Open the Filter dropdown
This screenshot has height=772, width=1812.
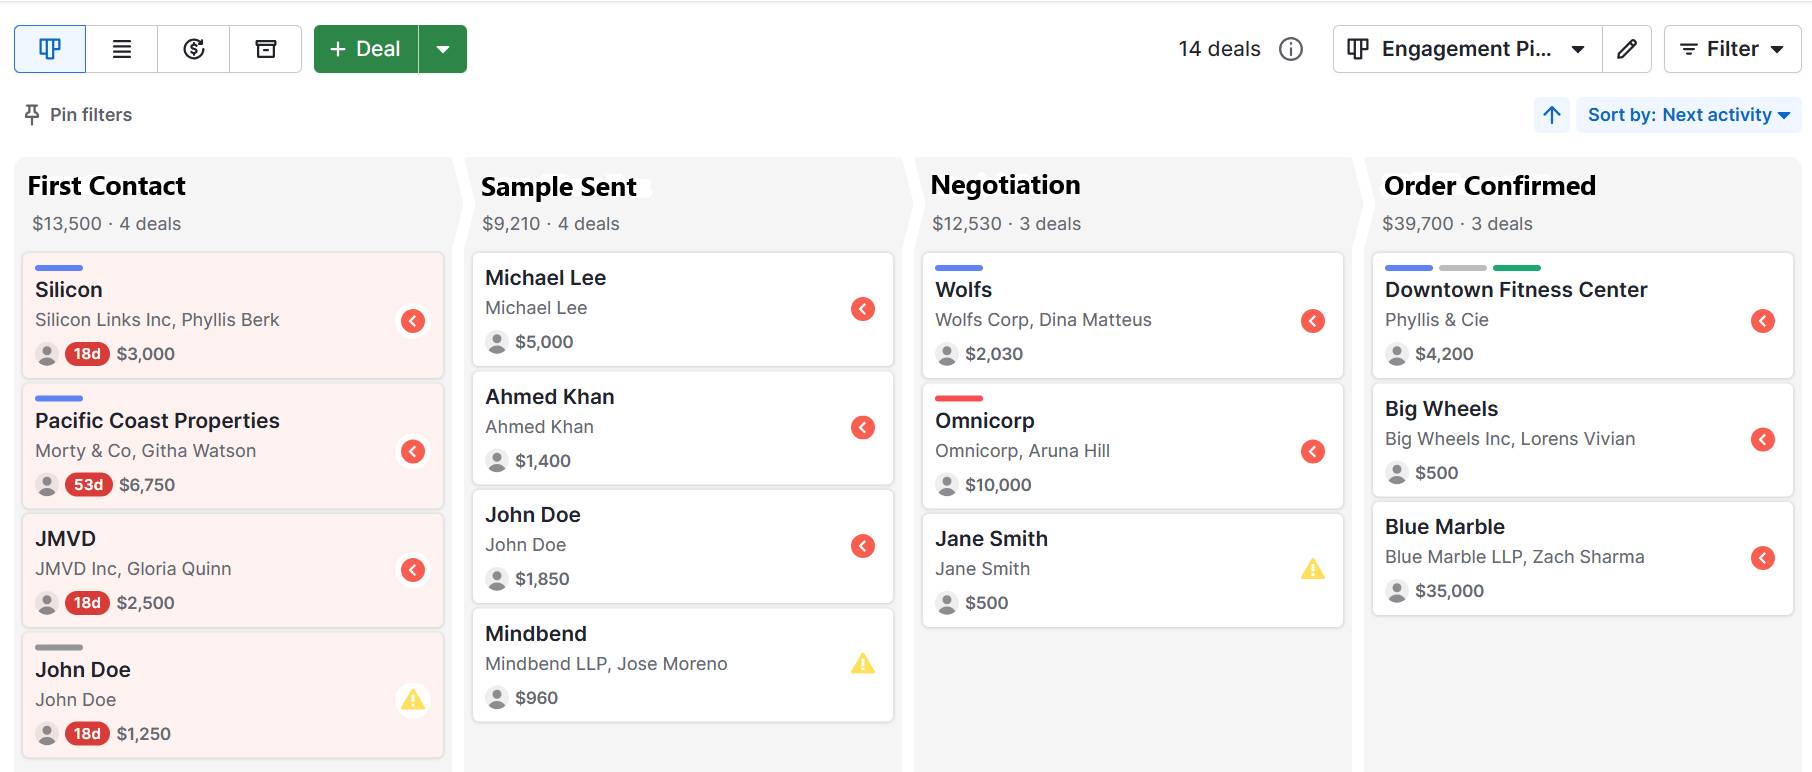[x=1732, y=49]
